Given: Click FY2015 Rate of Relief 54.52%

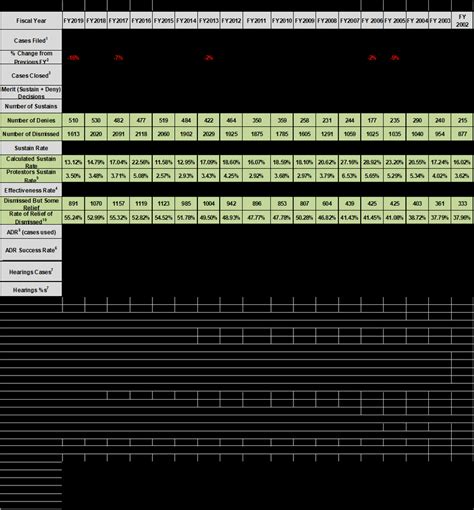Looking at the screenshot, I should tap(163, 217).
